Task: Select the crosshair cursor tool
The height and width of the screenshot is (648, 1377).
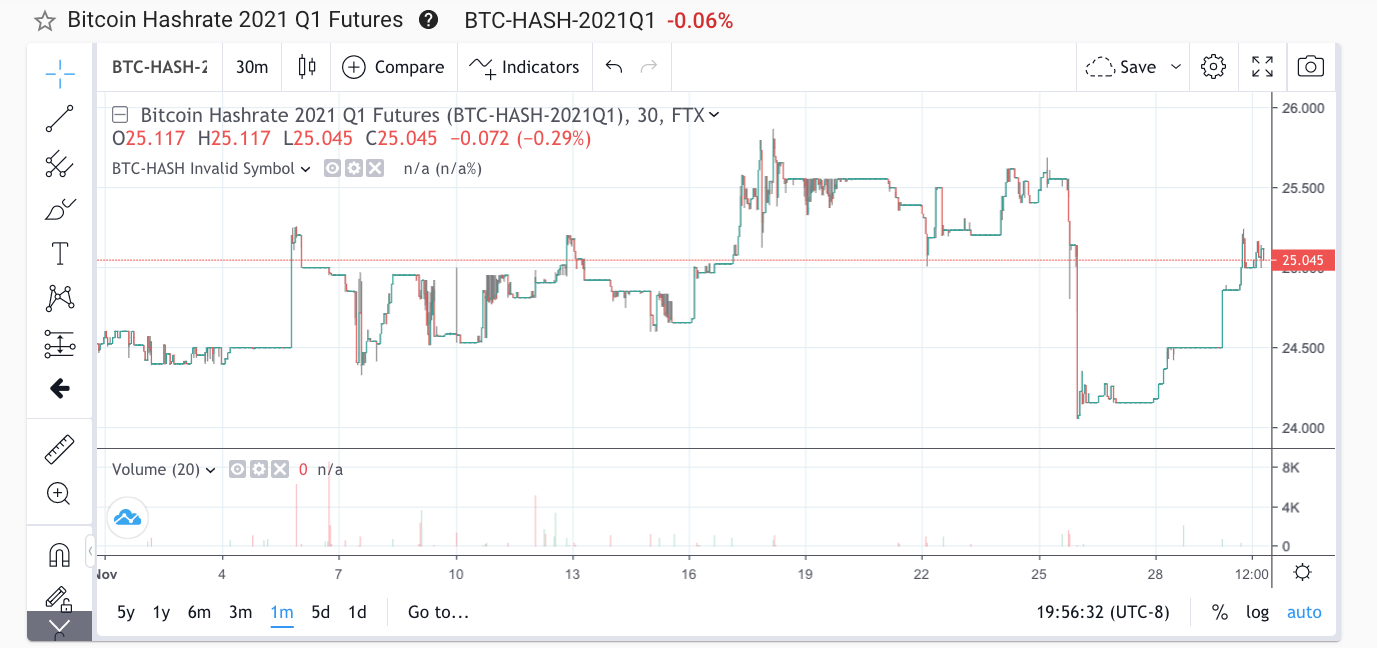Action: coord(60,73)
